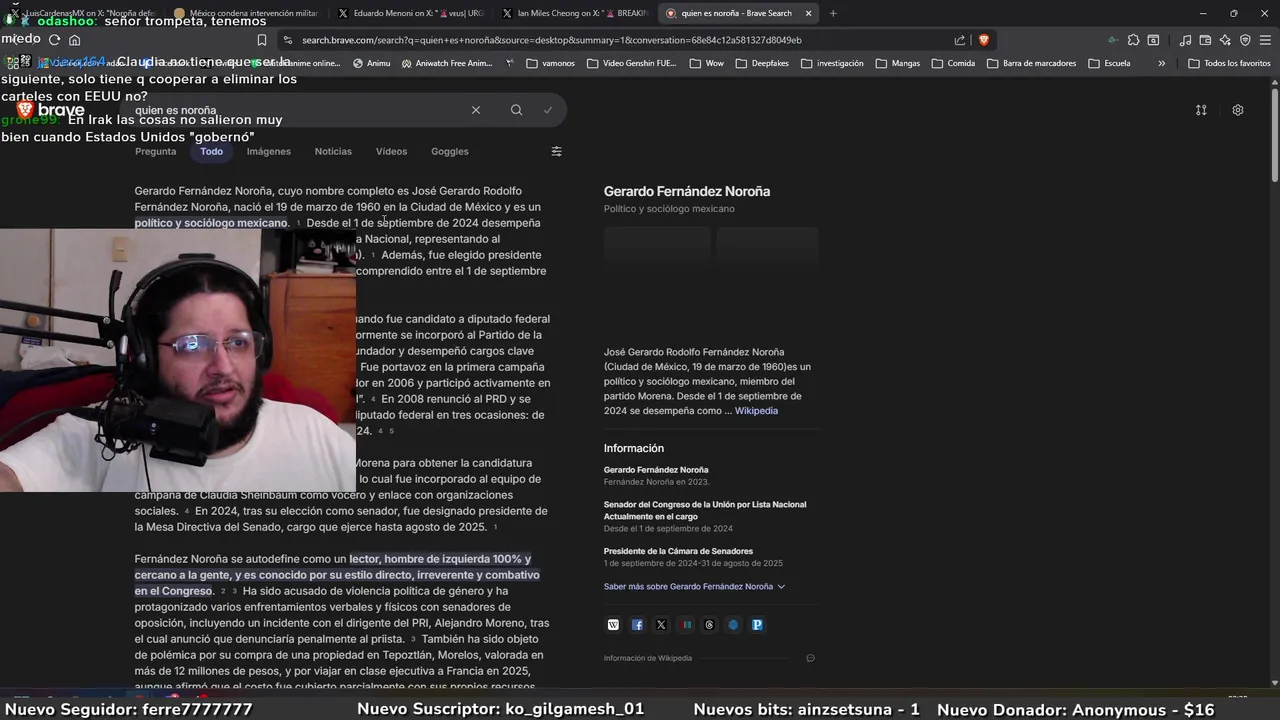Open the Escuela bookmarks folder
1280x720 pixels.
coord(1109,63)
